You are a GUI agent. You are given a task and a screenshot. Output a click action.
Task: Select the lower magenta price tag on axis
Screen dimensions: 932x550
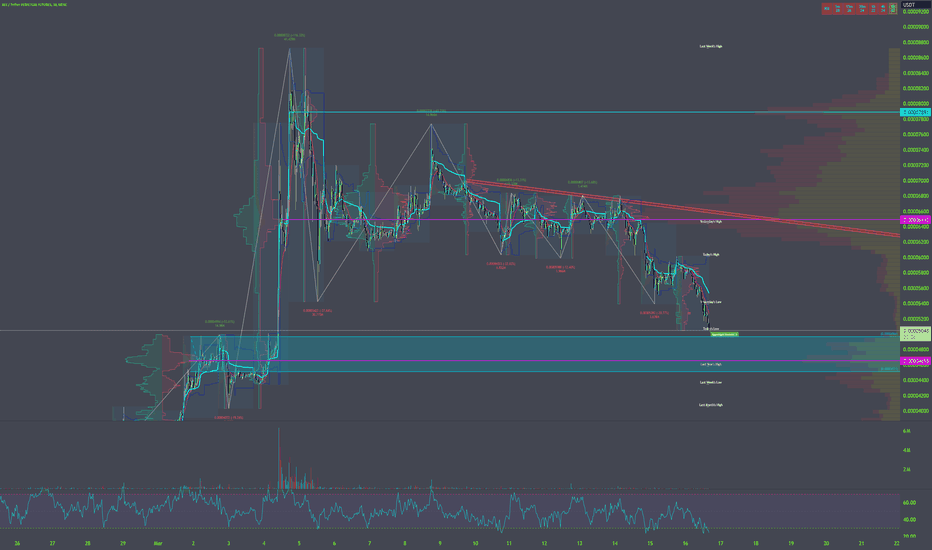point(916,361)
